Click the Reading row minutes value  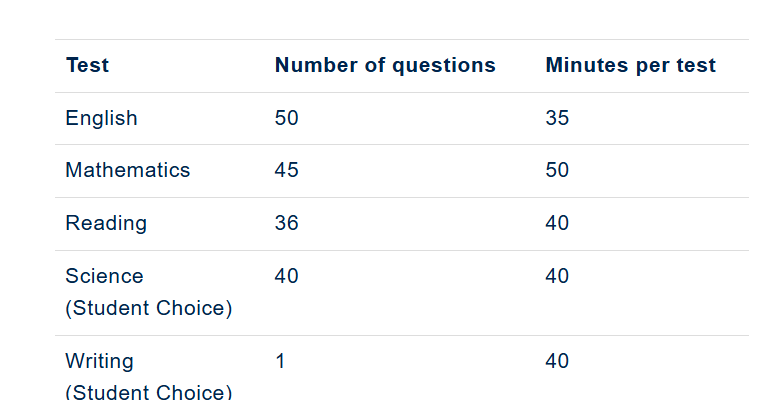pyautogui.click(x=557, y=223)
